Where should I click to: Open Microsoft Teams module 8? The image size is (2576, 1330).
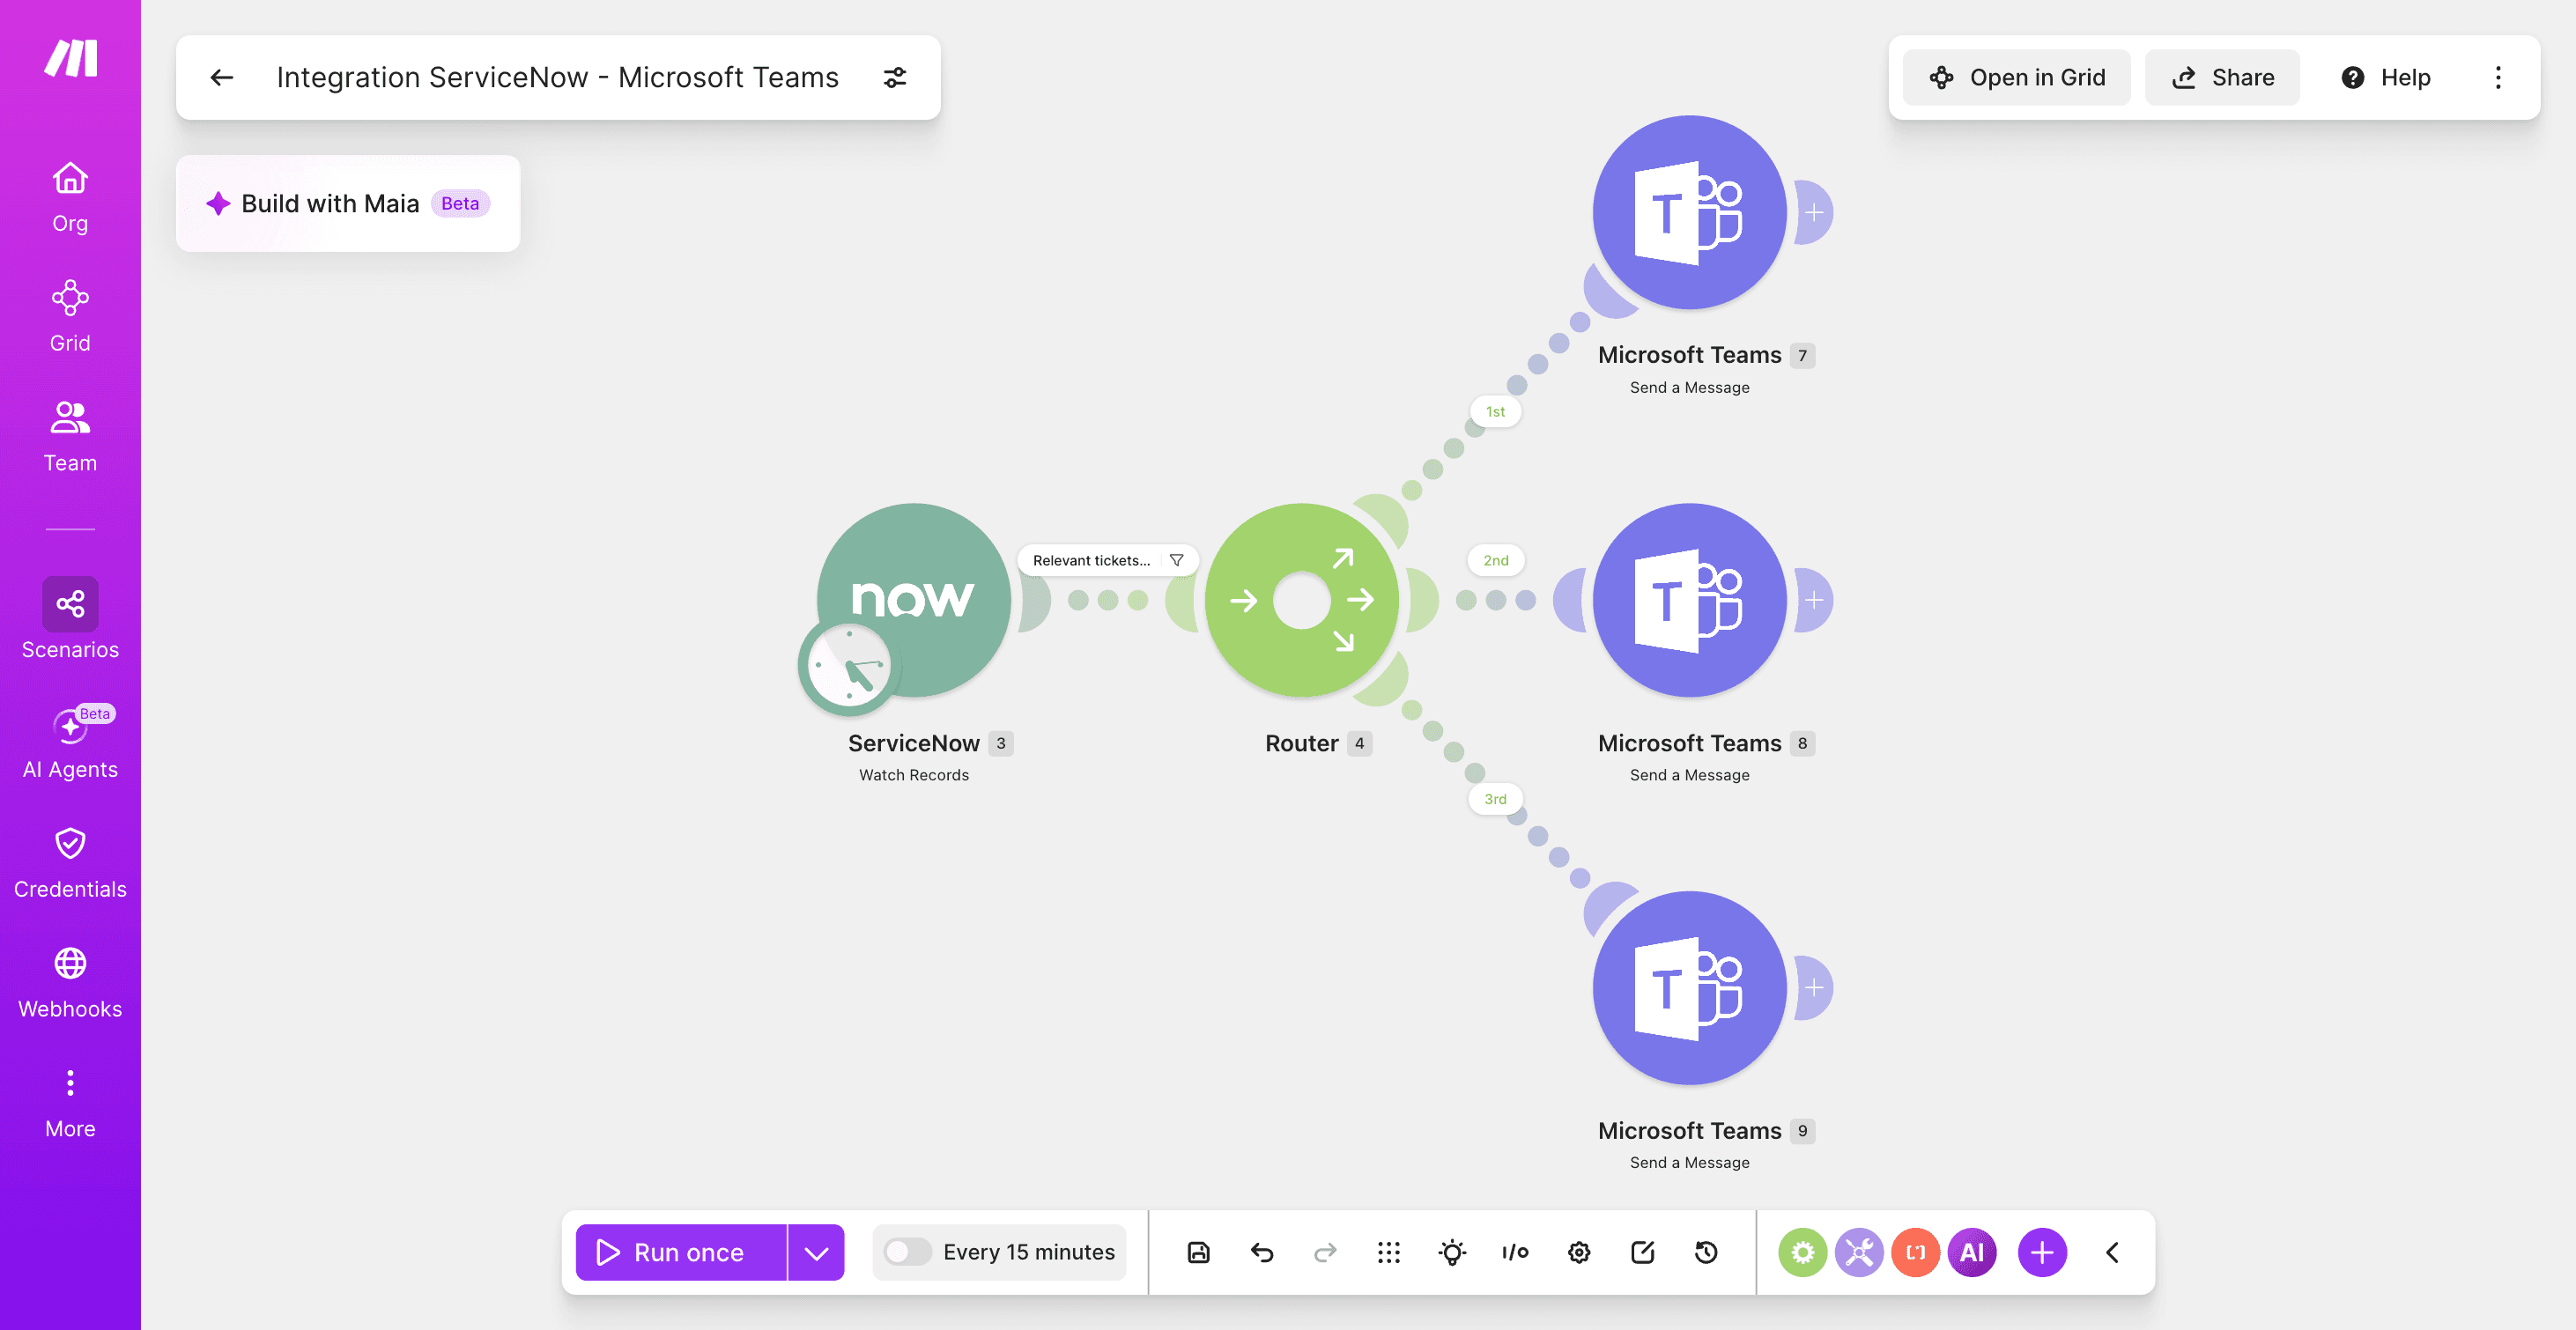(x=1689, y=600)
